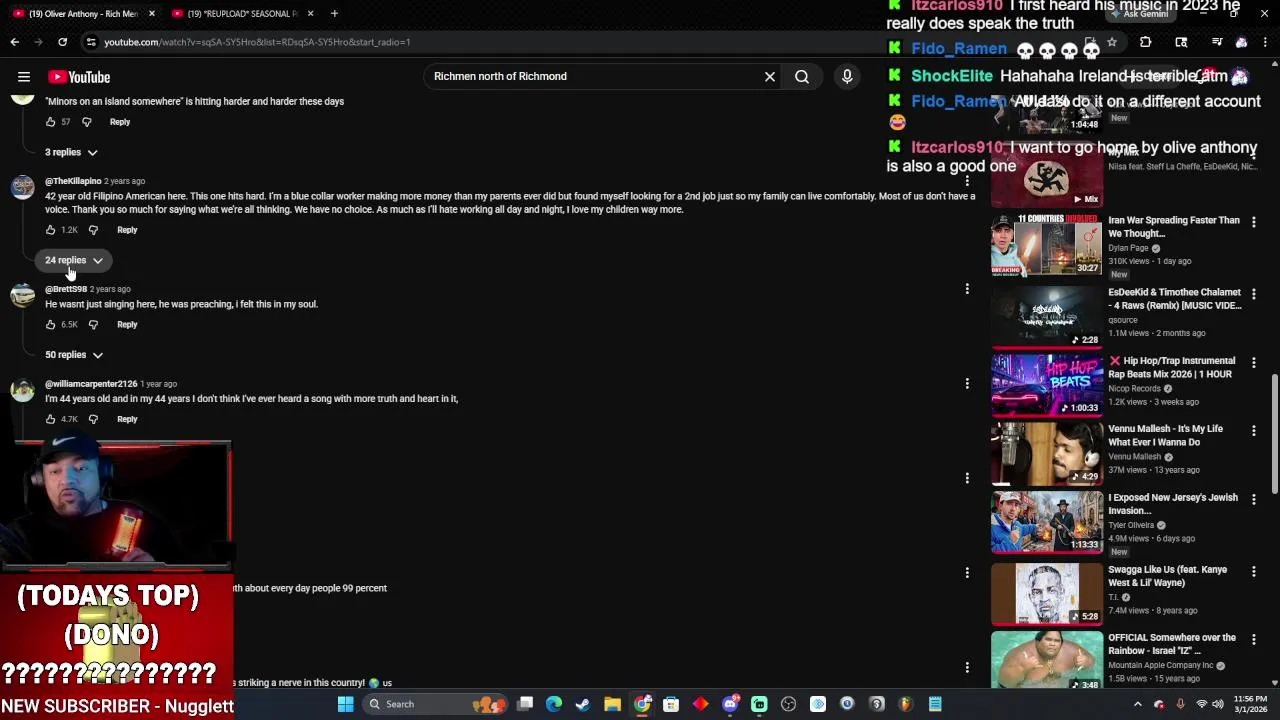Image resolution: width=1280 pixels, height=720 pixels.
Task: Click the YouTube page scrollbar thumb
Action: point(1275,435)
